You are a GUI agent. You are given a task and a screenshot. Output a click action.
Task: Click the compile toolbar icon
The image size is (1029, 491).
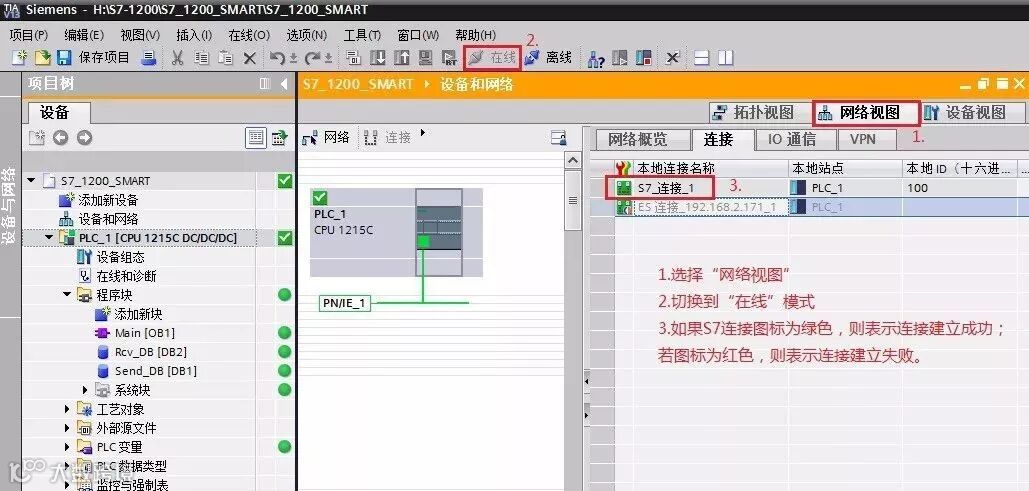354,58
